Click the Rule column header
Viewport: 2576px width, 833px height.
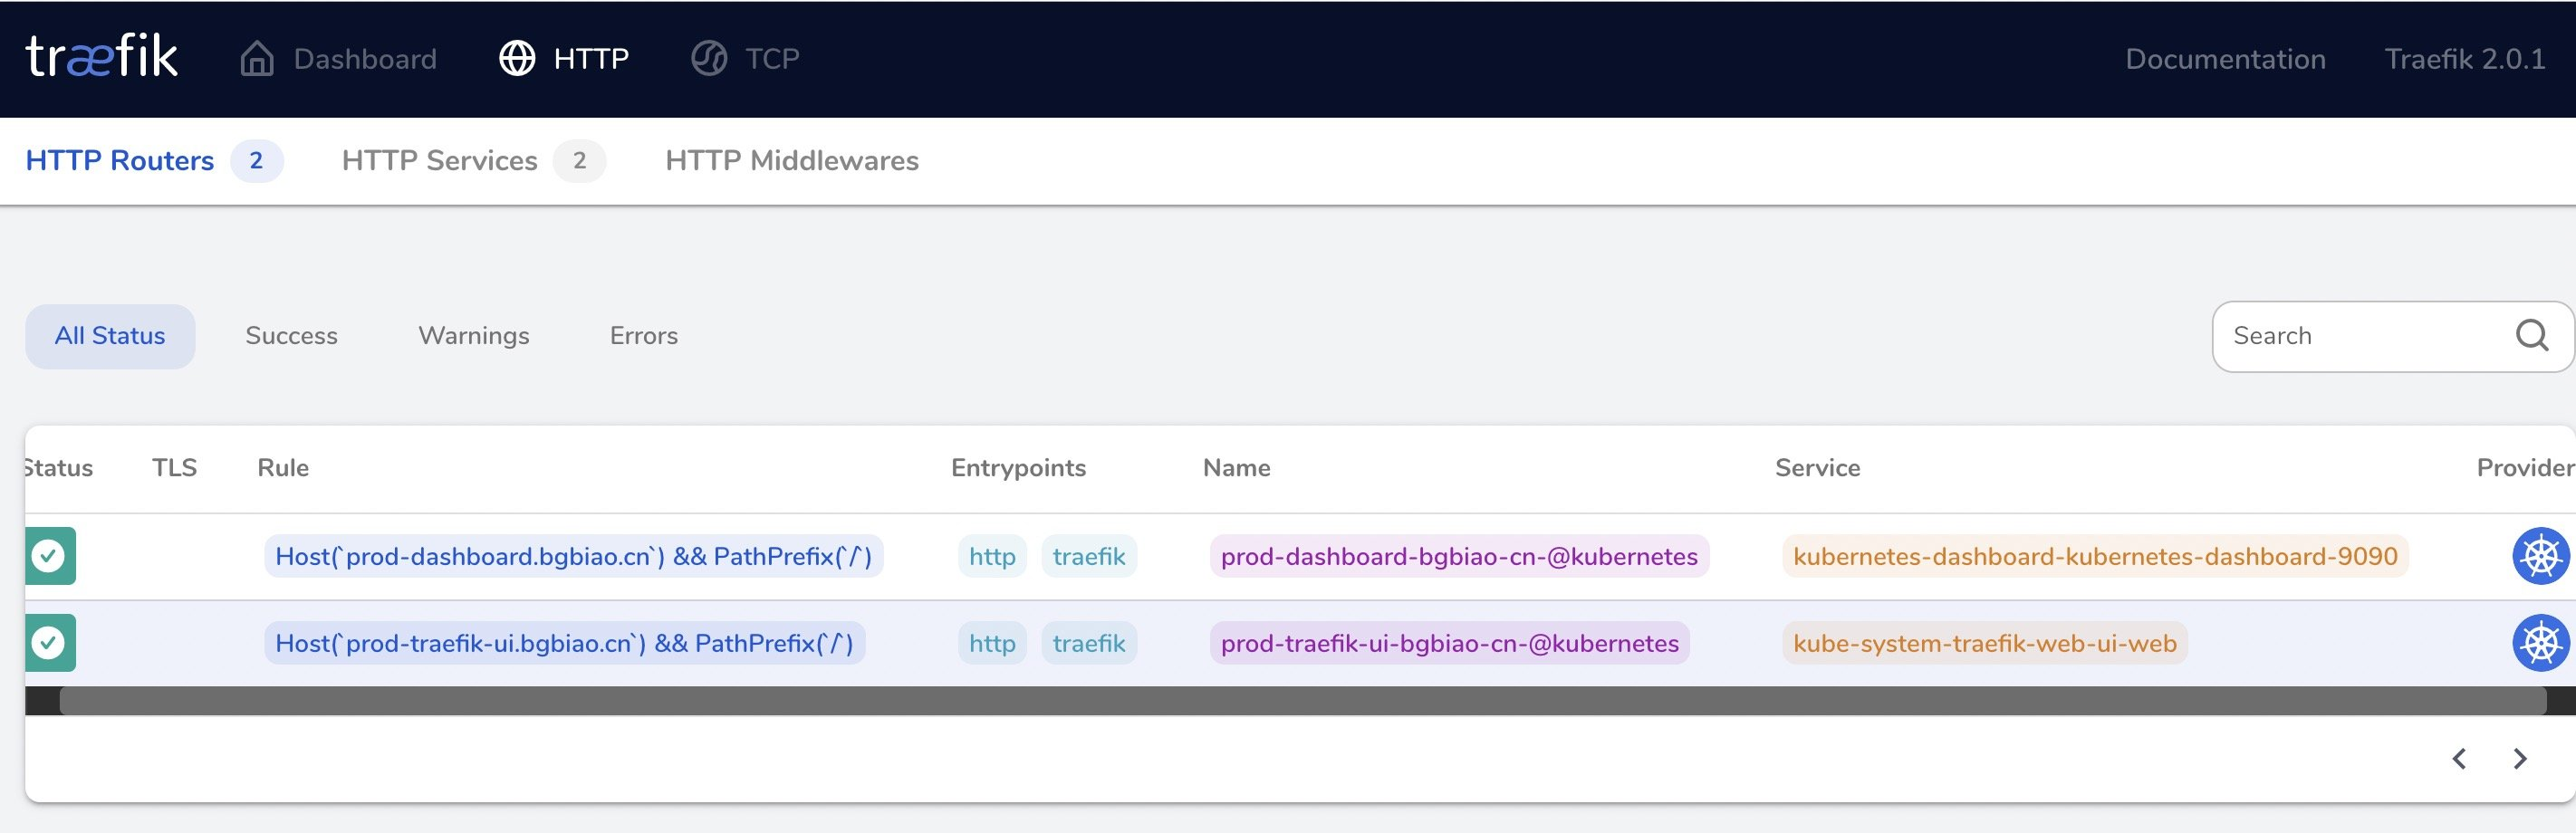[283, 468]
